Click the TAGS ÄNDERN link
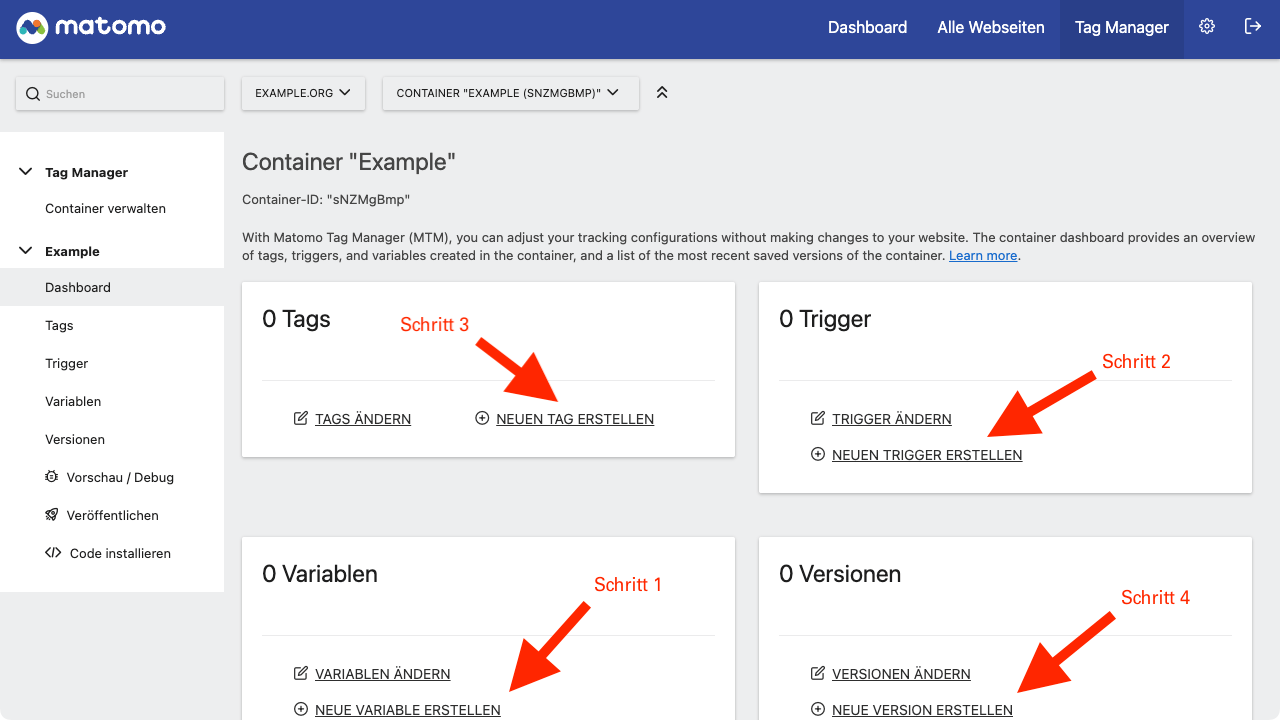This screenshot has width=1280, height=720. click(x=363, y=419)
